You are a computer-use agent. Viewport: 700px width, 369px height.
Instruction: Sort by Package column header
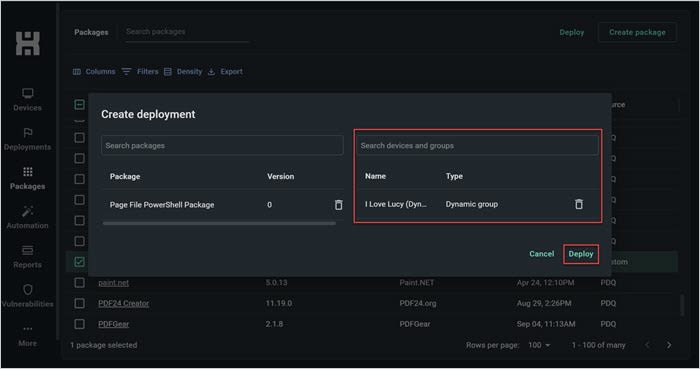125,176
